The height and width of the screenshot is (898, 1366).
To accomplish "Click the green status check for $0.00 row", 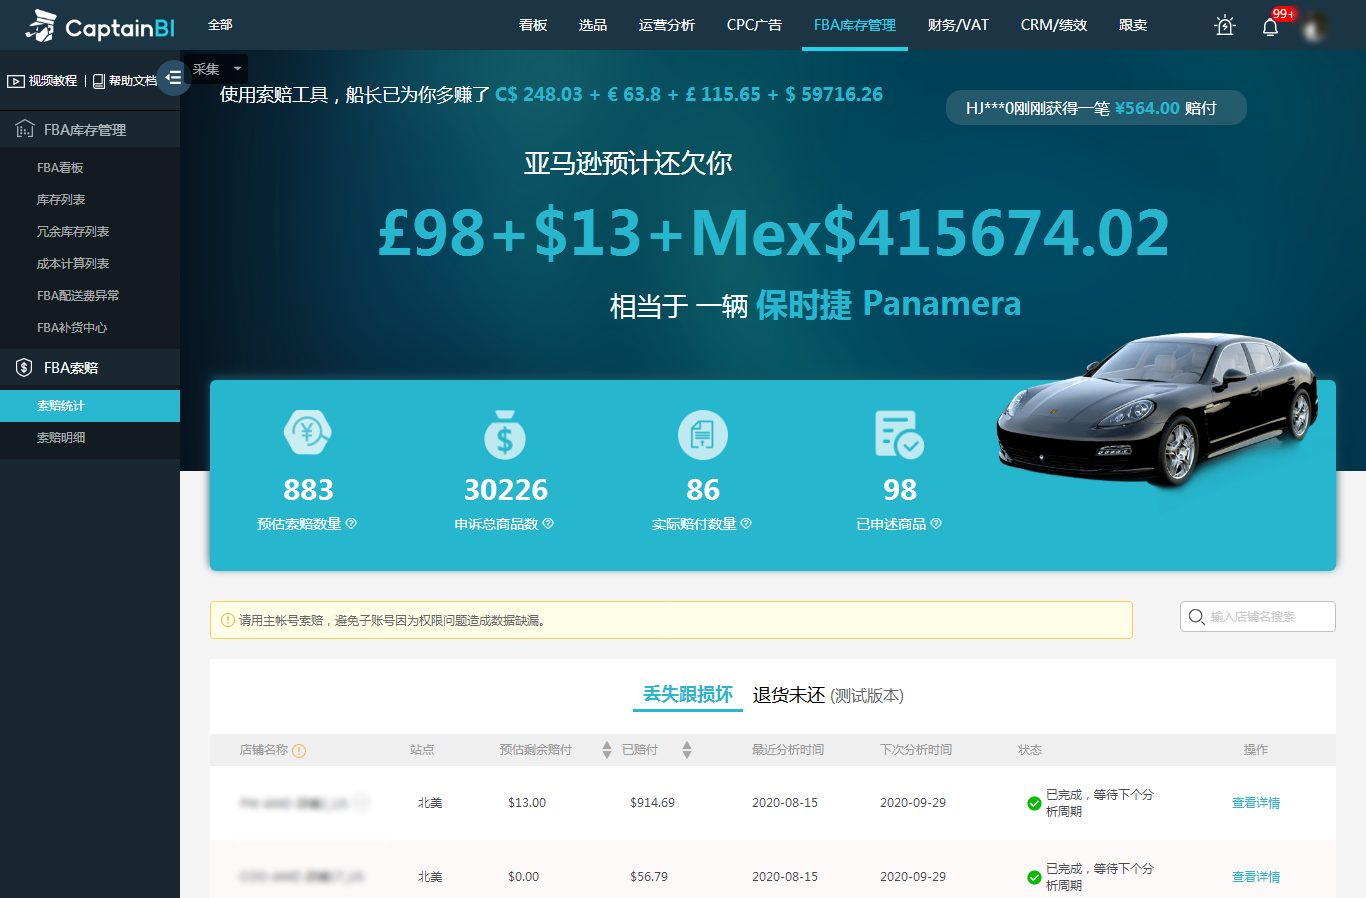I will point(1034,877).
